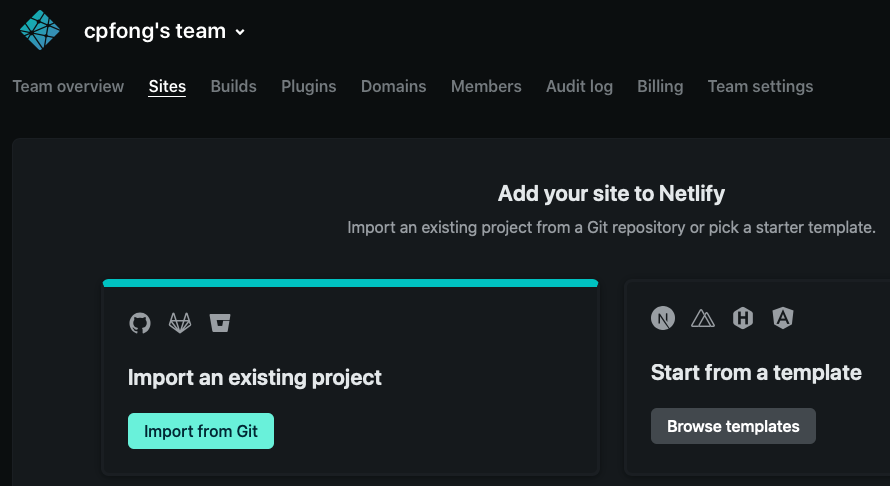Open Team settings tab

click(x=760, y=86)
